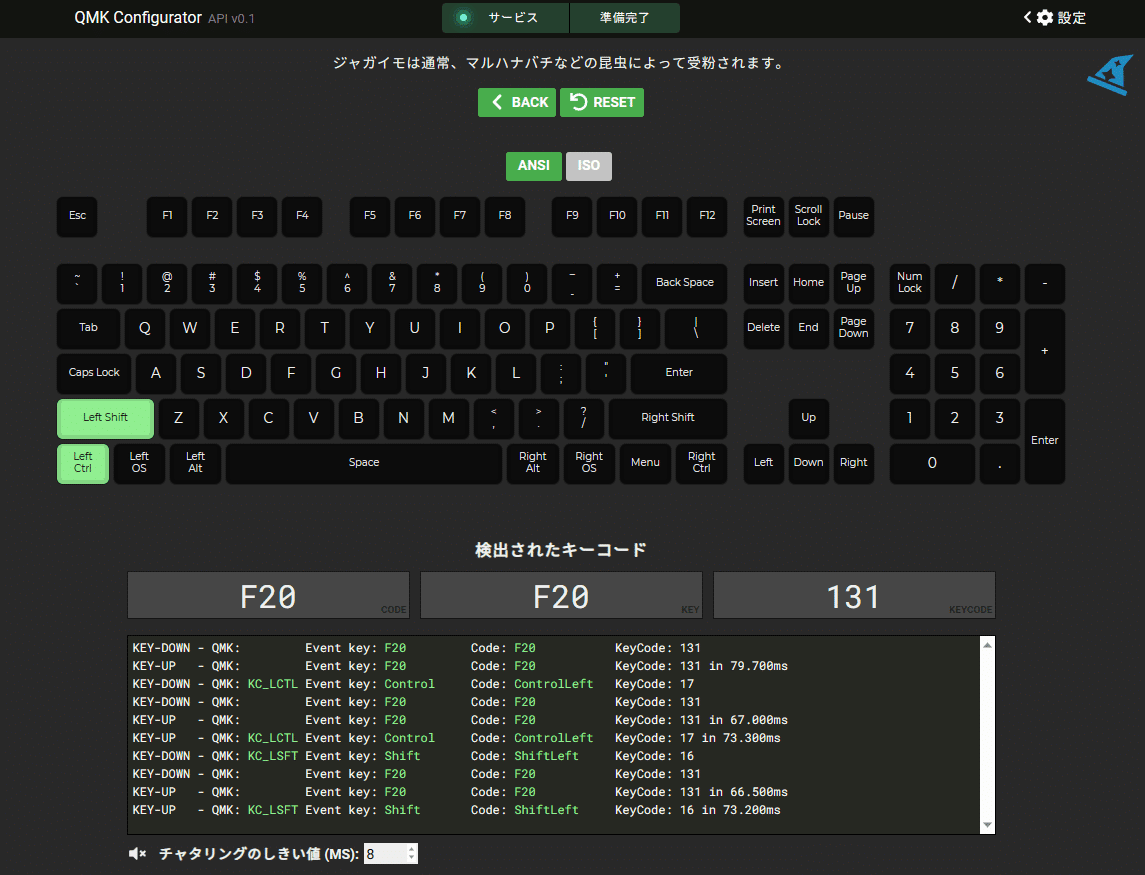Click the Page Up key
The height and width of the screenshot is (875, 1145).
tap(854, 283)
